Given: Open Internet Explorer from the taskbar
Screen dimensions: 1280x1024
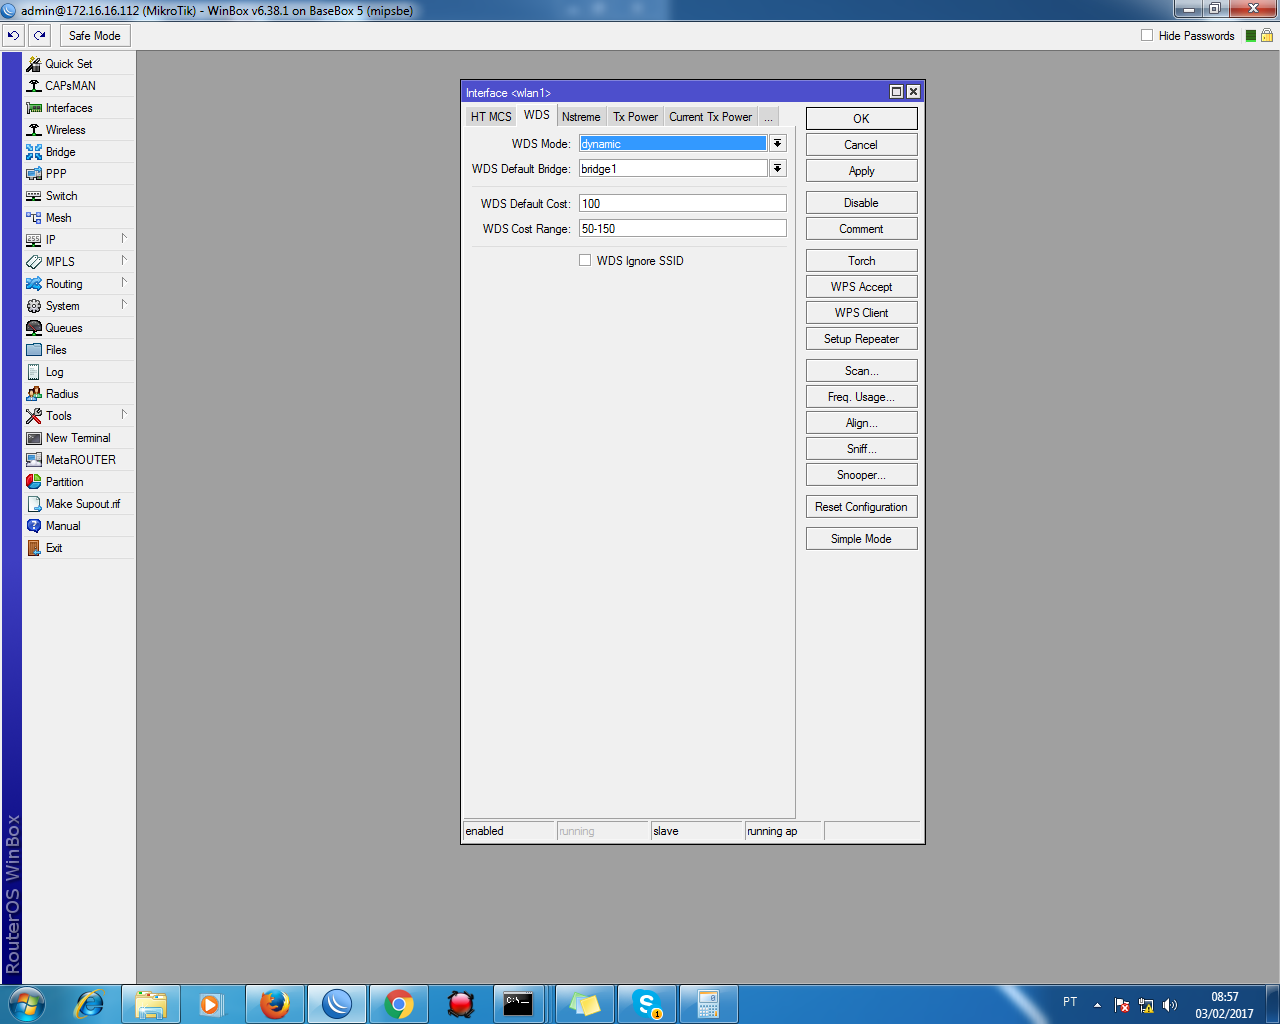Looking at the screenshot, I should pos(89,1004).
